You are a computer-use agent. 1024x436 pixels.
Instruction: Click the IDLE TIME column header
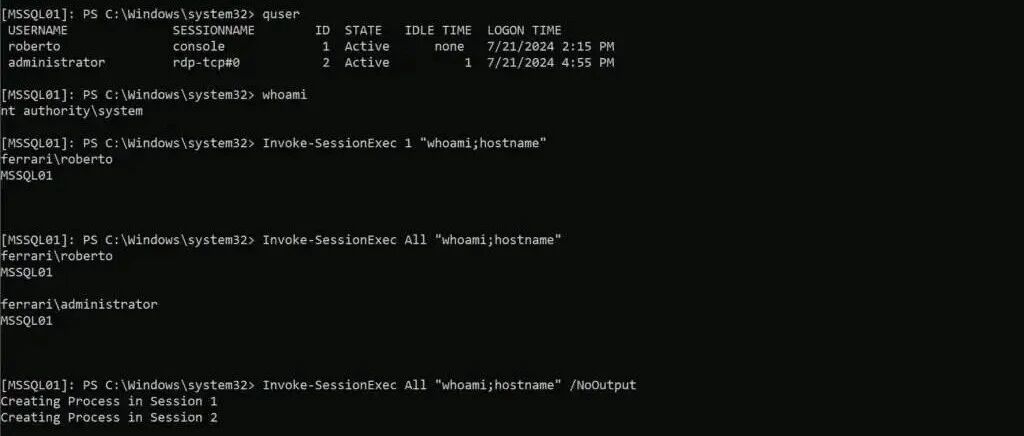click(438, 30)
